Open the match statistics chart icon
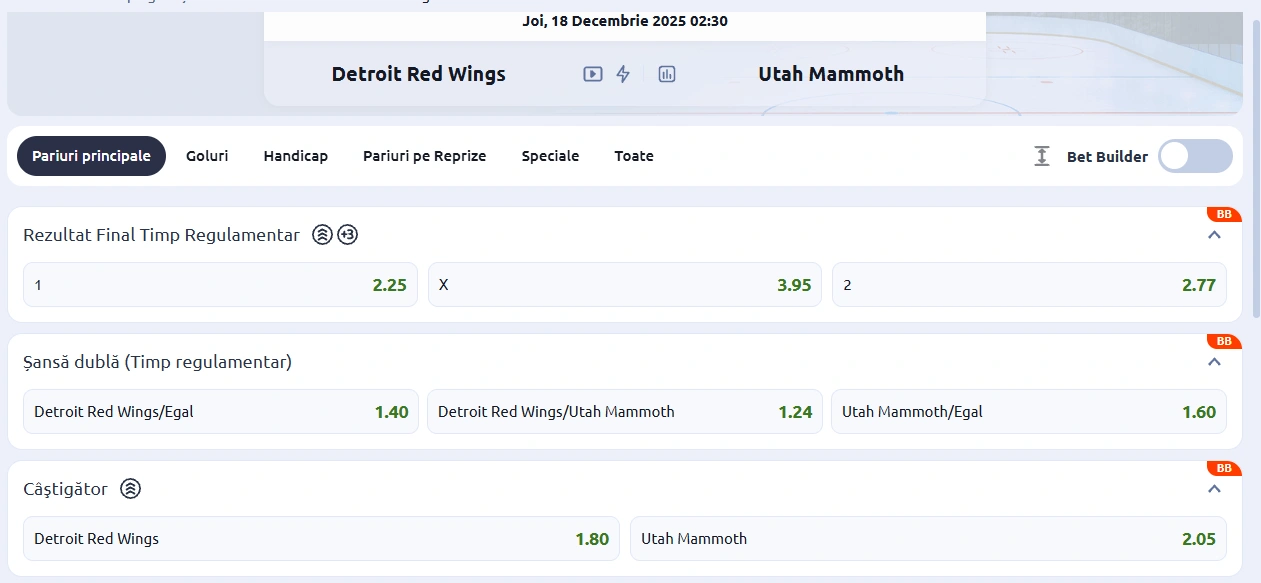The width and height of the screenshot is (1261, 583). [667, 74]
